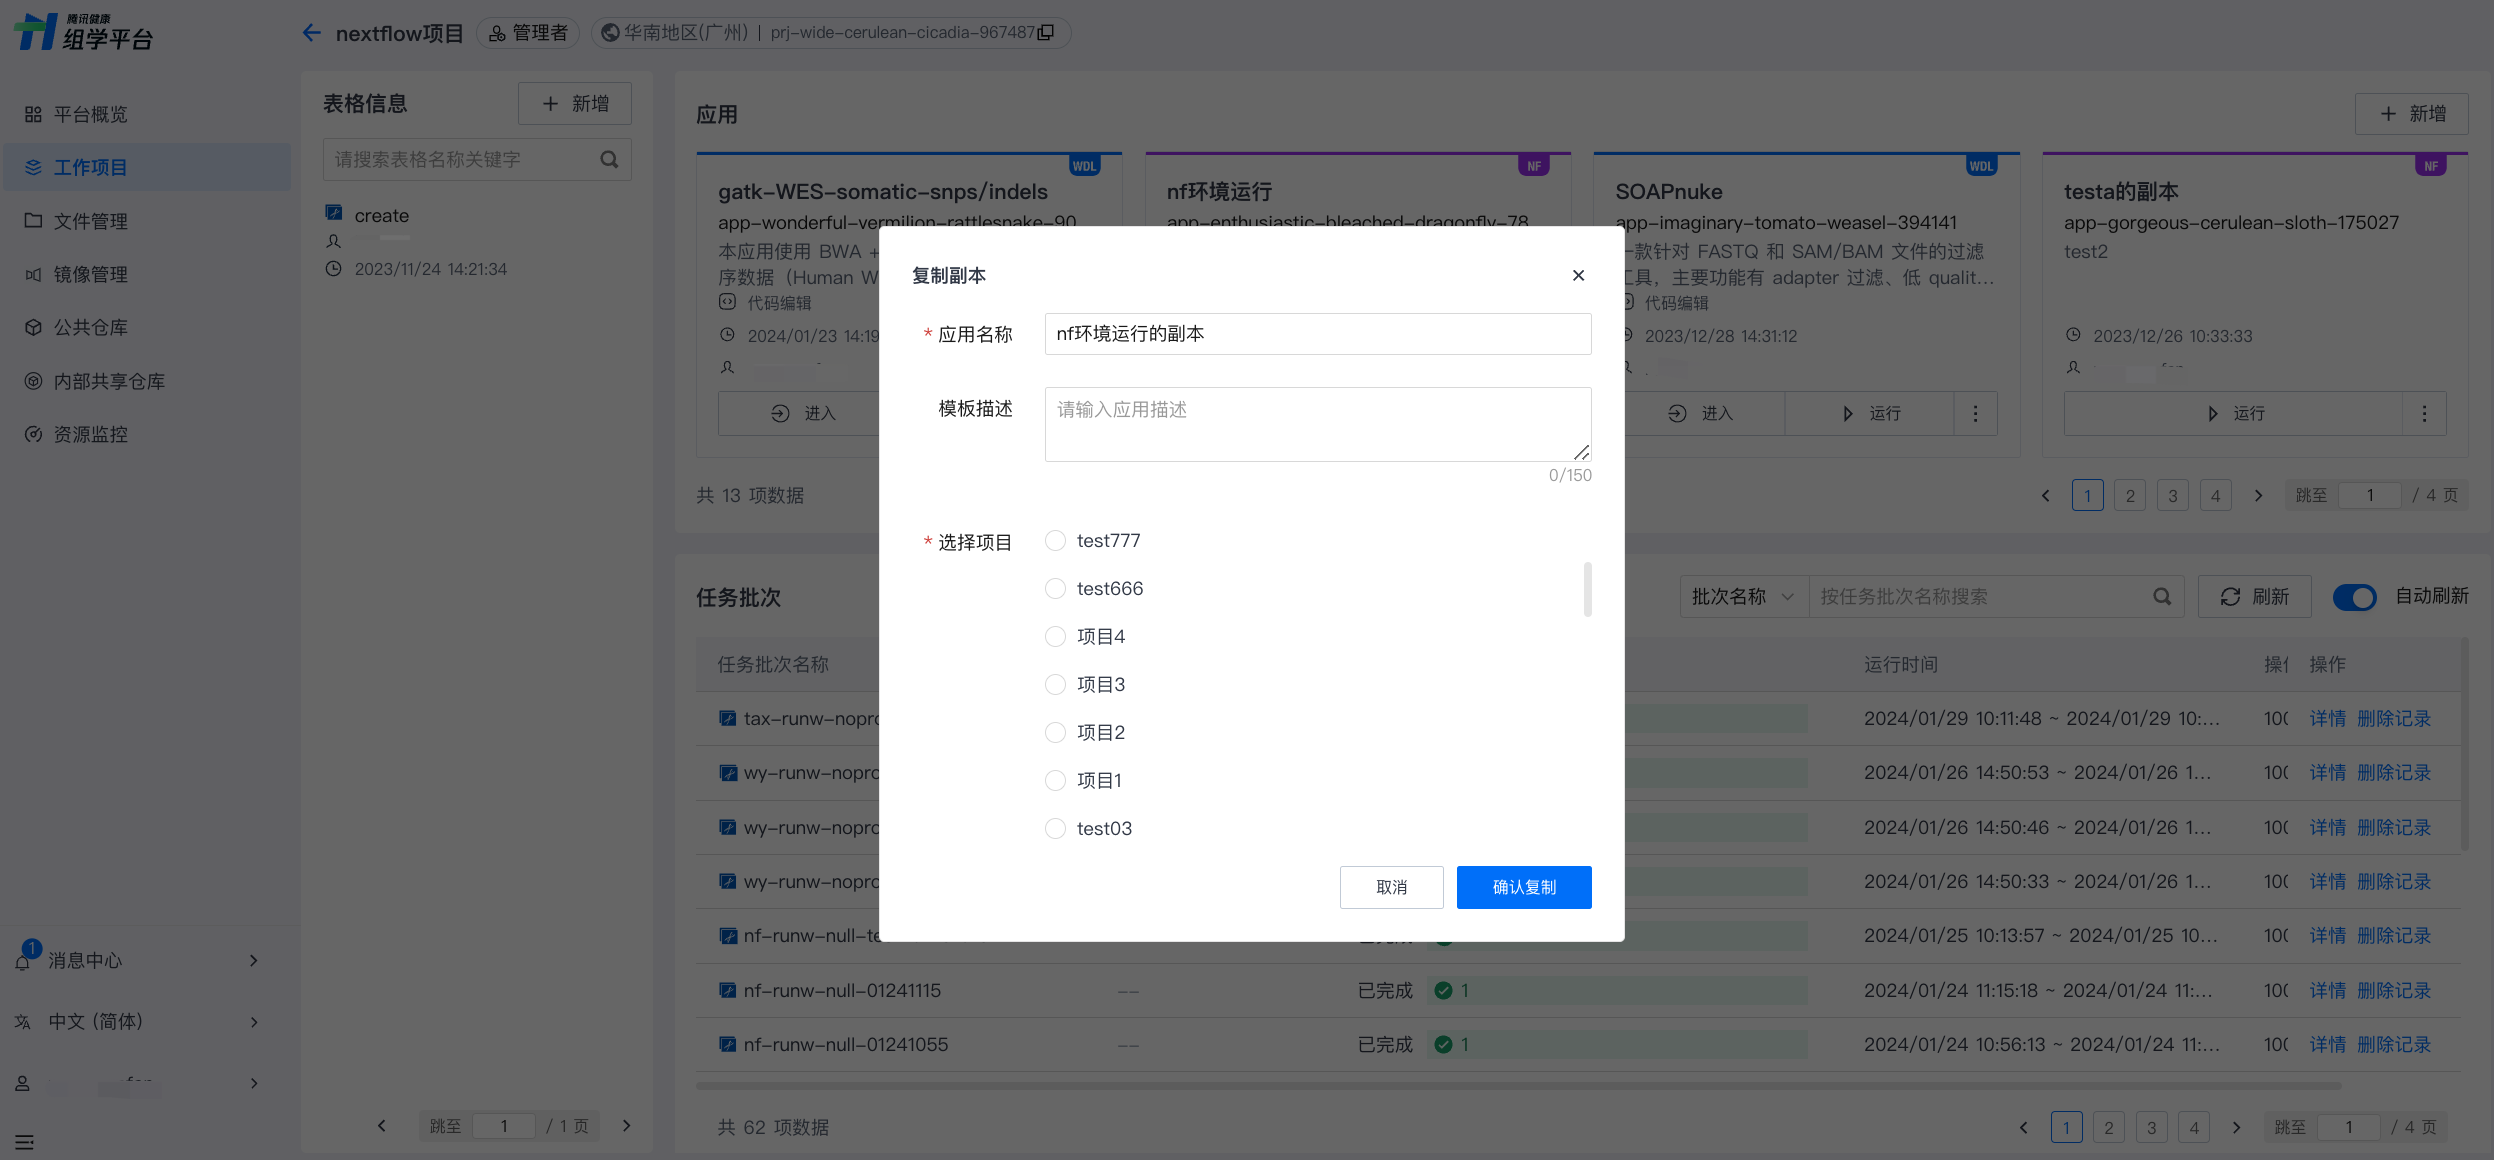Click the batch search magnifier icon
This screenshot has height=1160, width=2494.
(2162, 597)
